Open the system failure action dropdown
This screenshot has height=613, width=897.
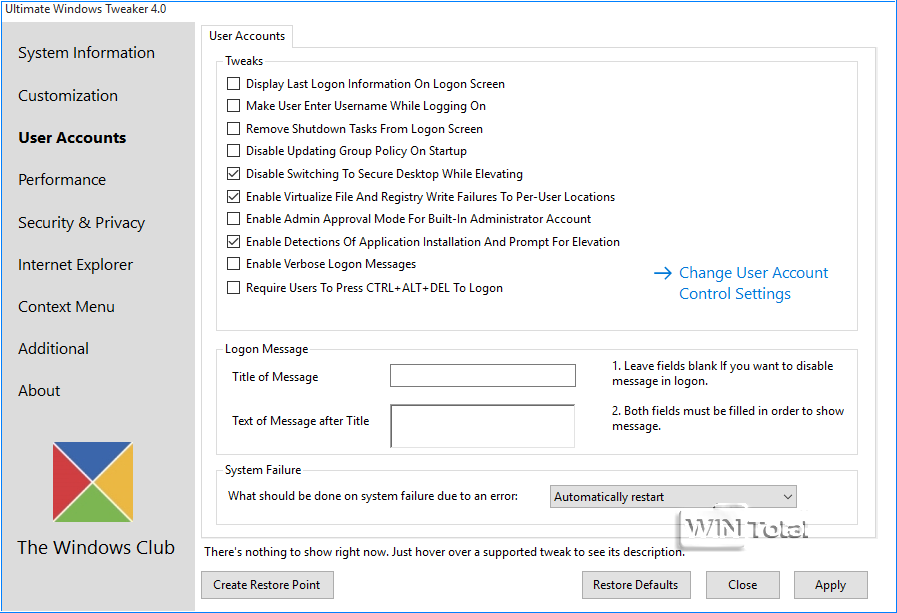click(673, 497)
